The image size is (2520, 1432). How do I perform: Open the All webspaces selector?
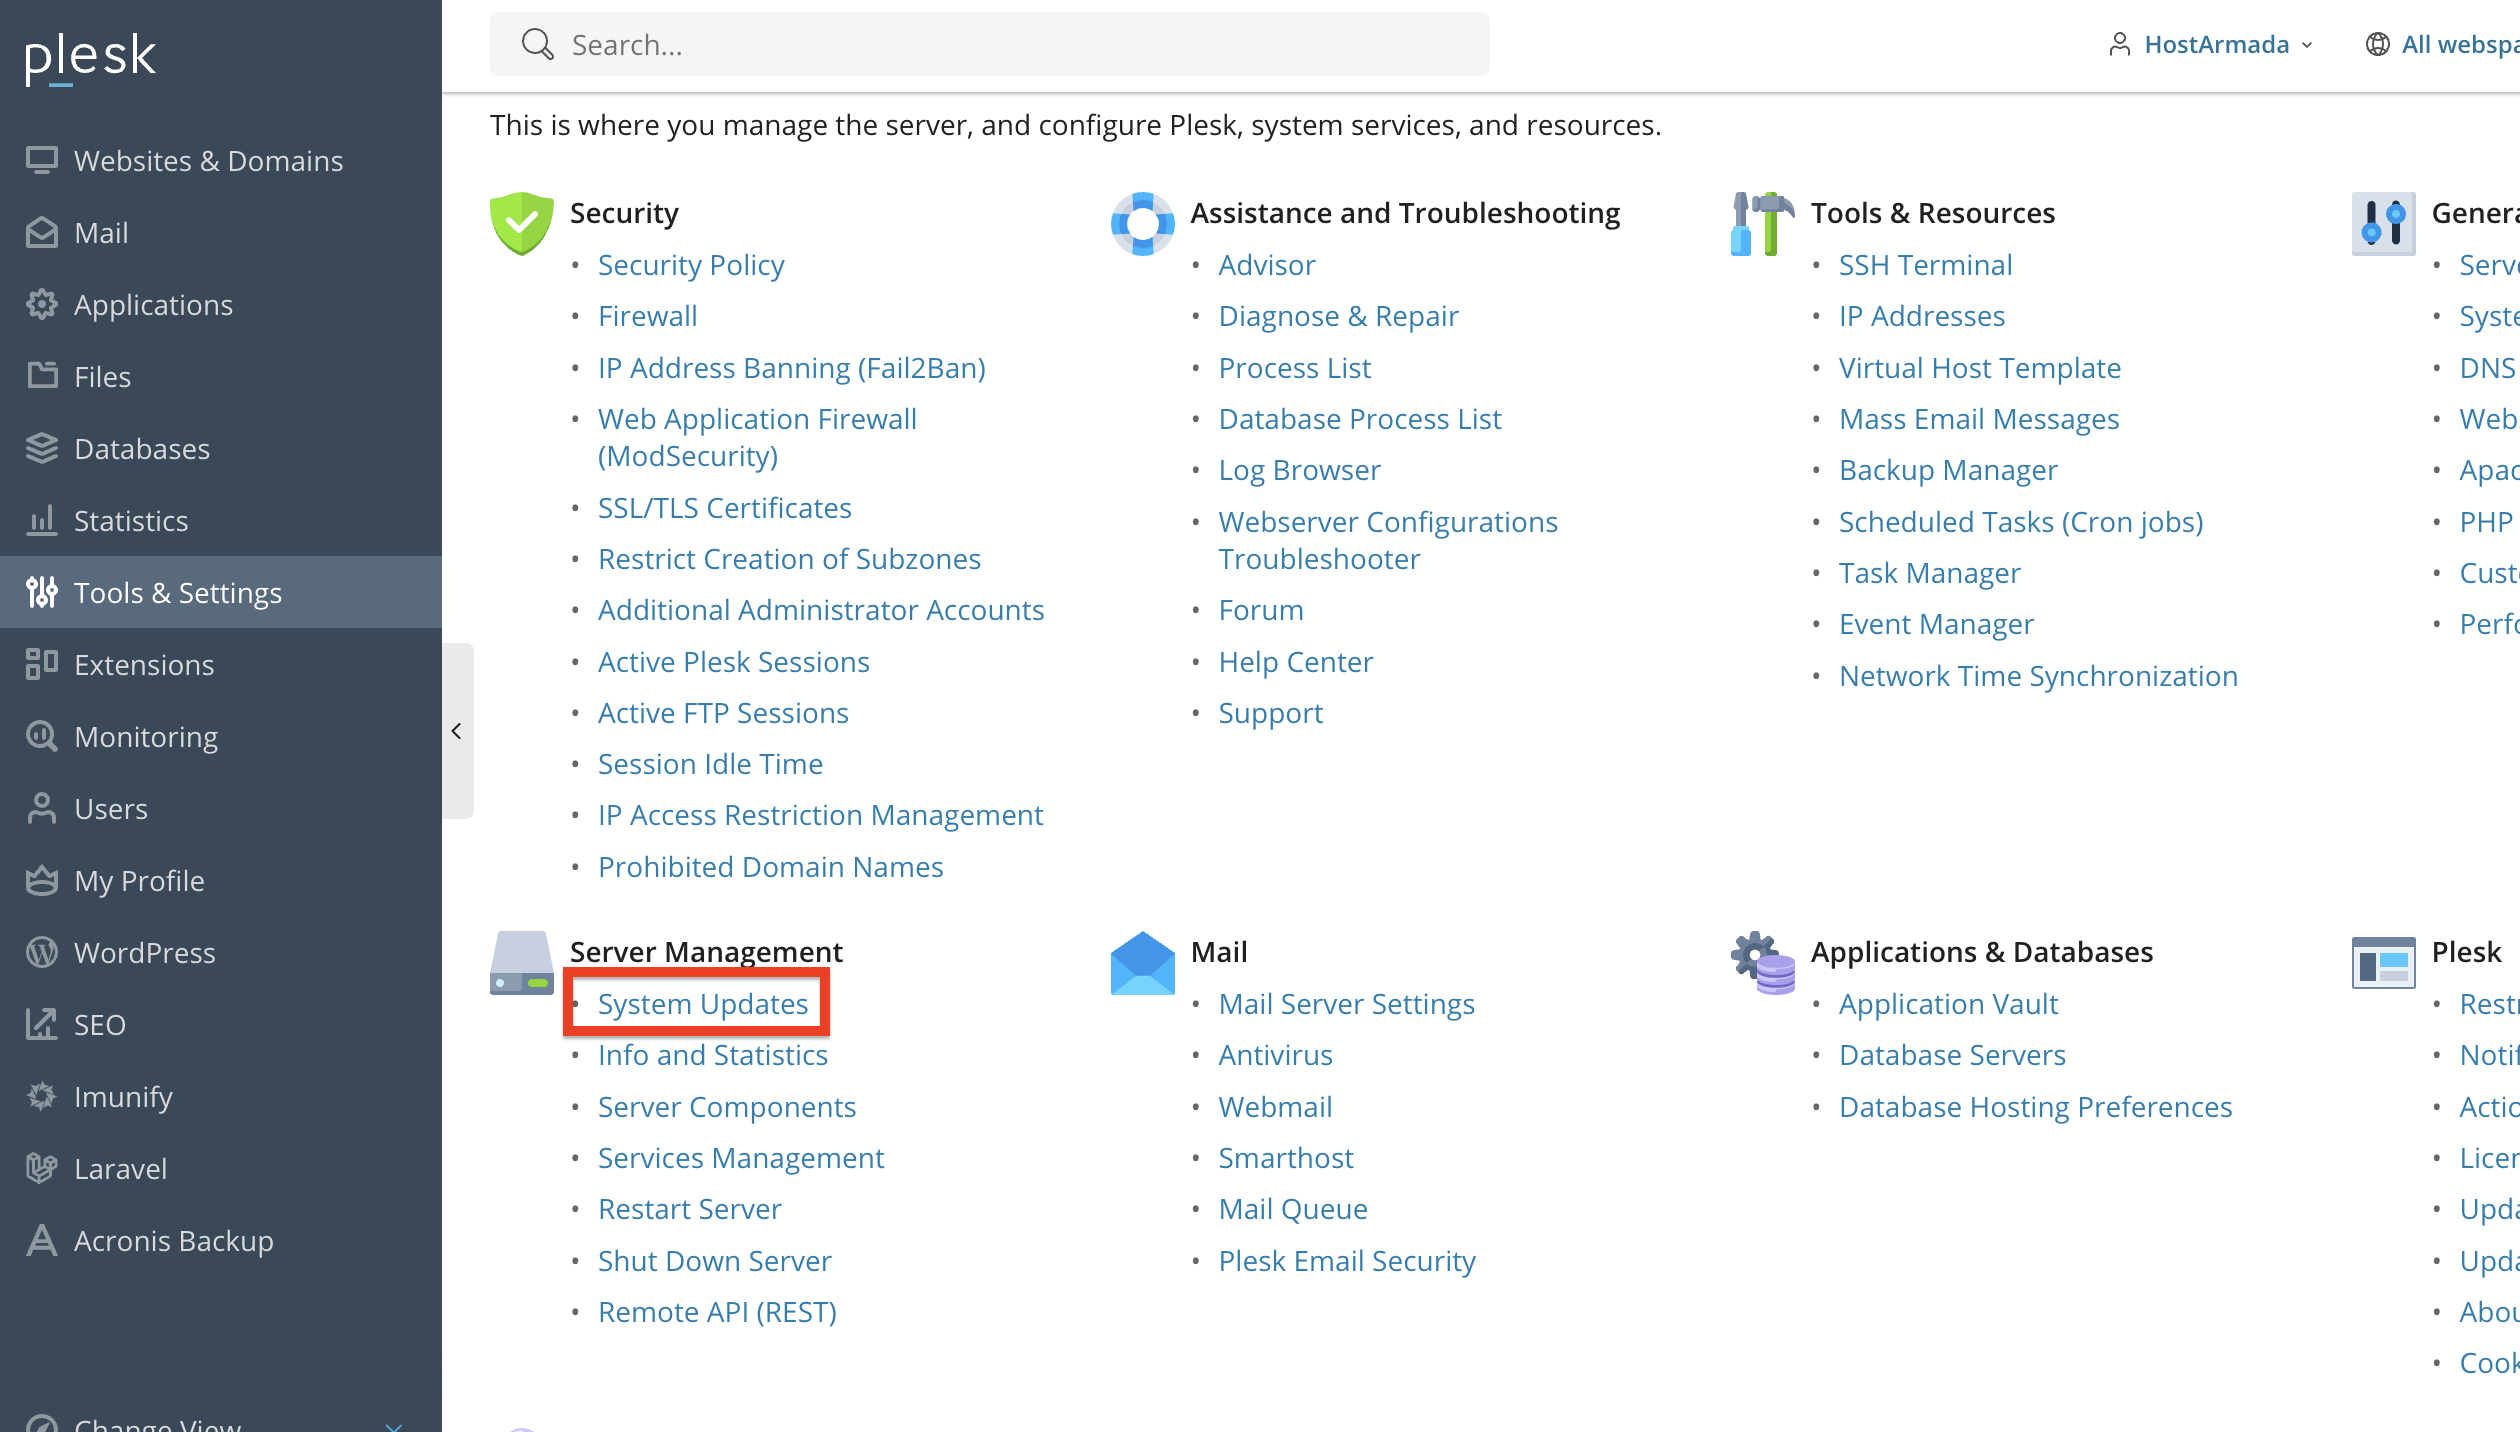(x=2442, y=44)
